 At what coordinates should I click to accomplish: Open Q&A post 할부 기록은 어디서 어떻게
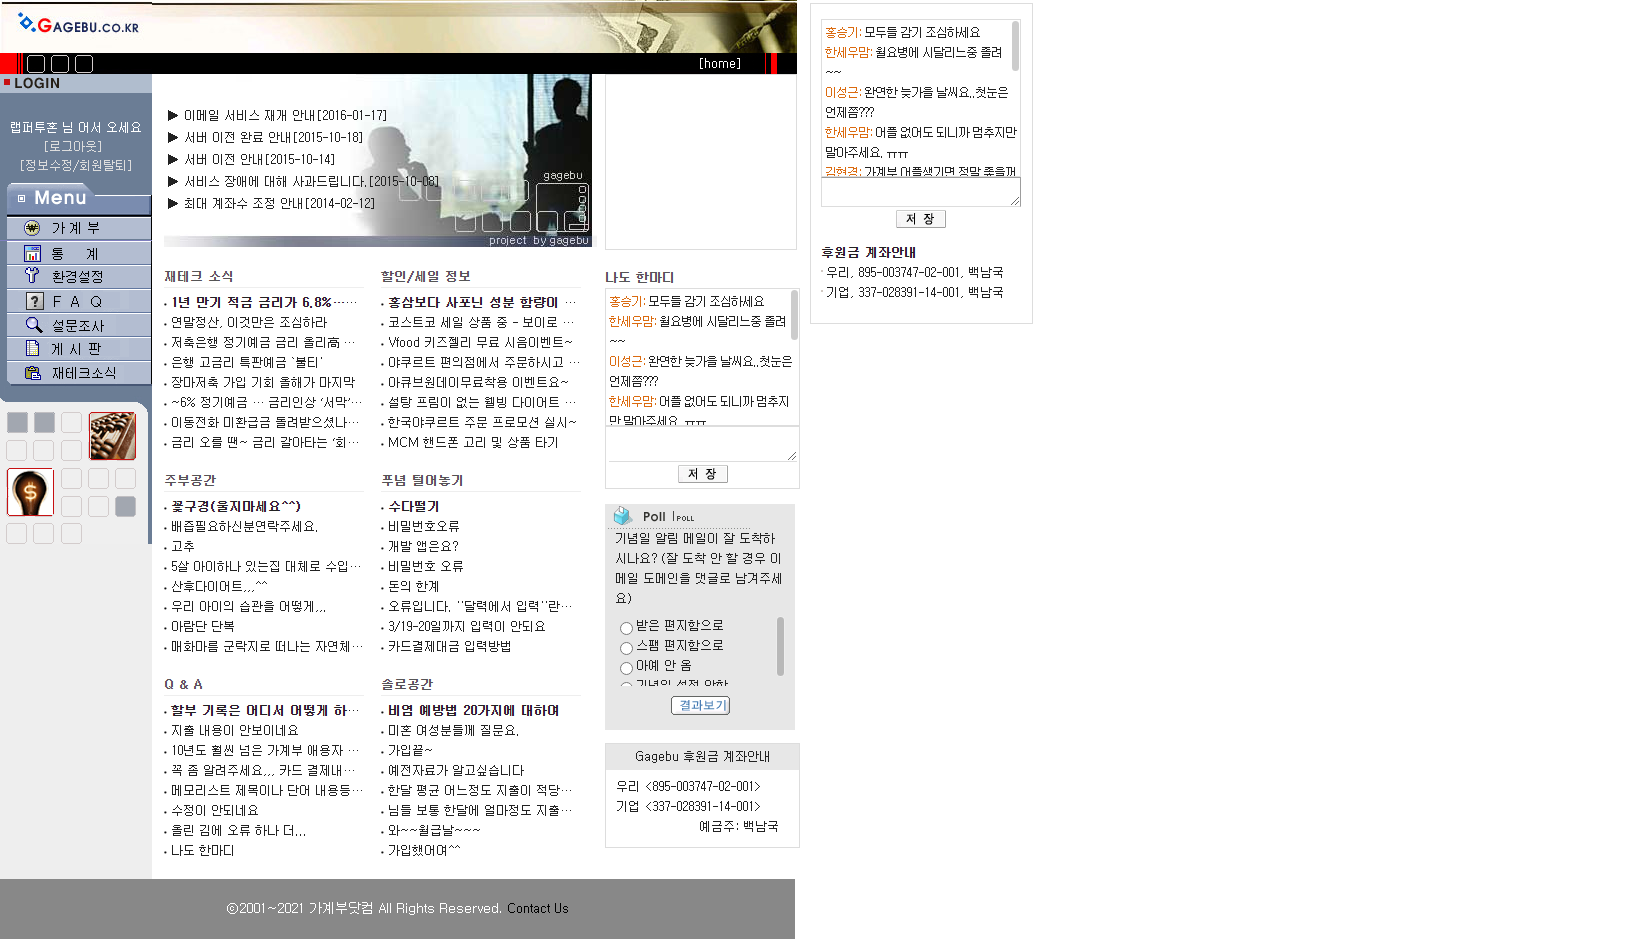[x=265, y=710]
